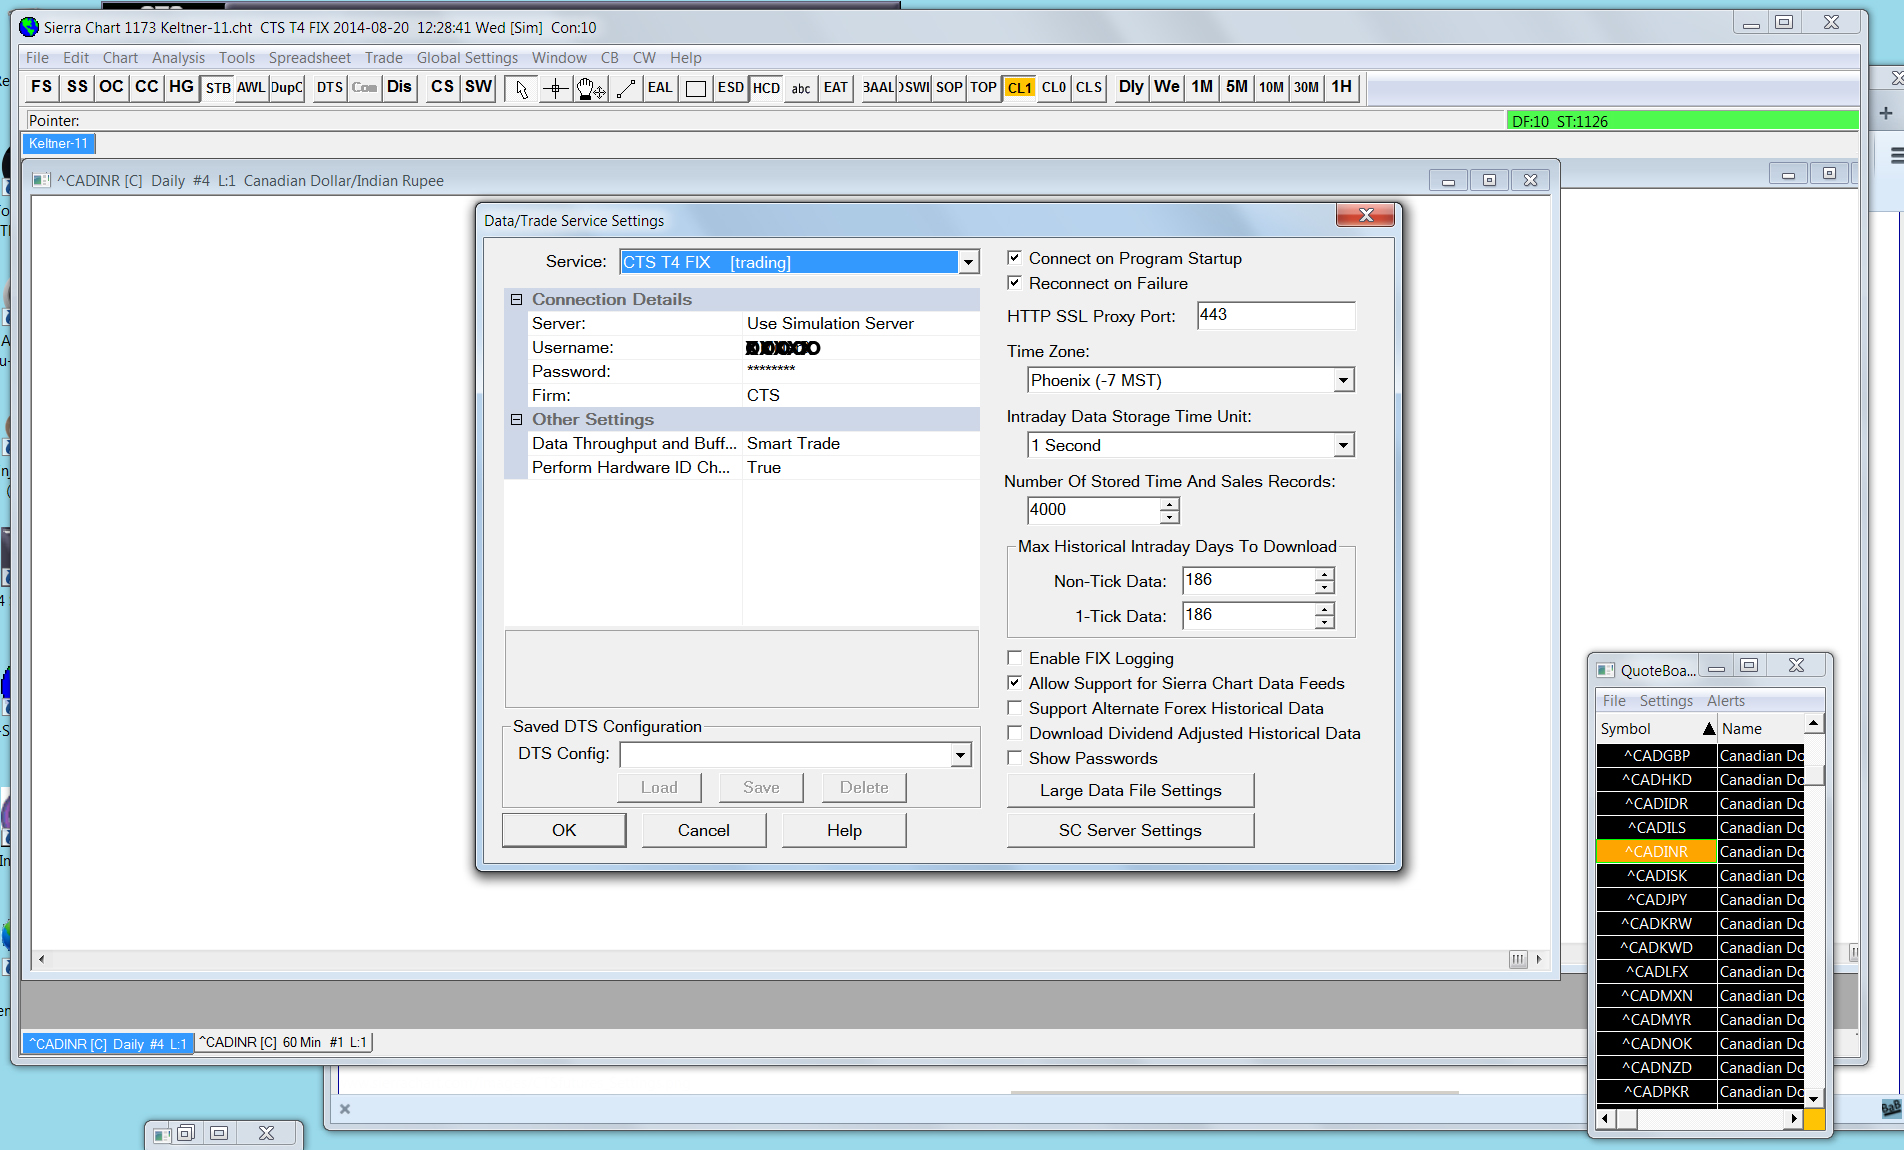This screenshot has width=1904, height=1150.
Task: Click the SS toolbar button
Action: pos(77,87)
